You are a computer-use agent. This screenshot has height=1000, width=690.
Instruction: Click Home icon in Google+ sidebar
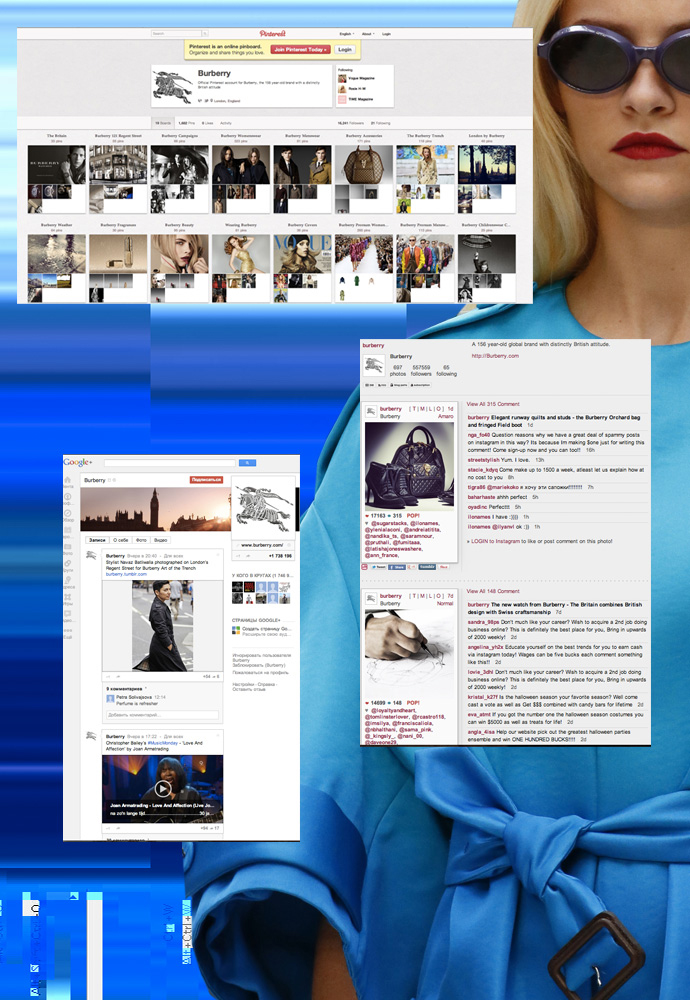(68, 480)
